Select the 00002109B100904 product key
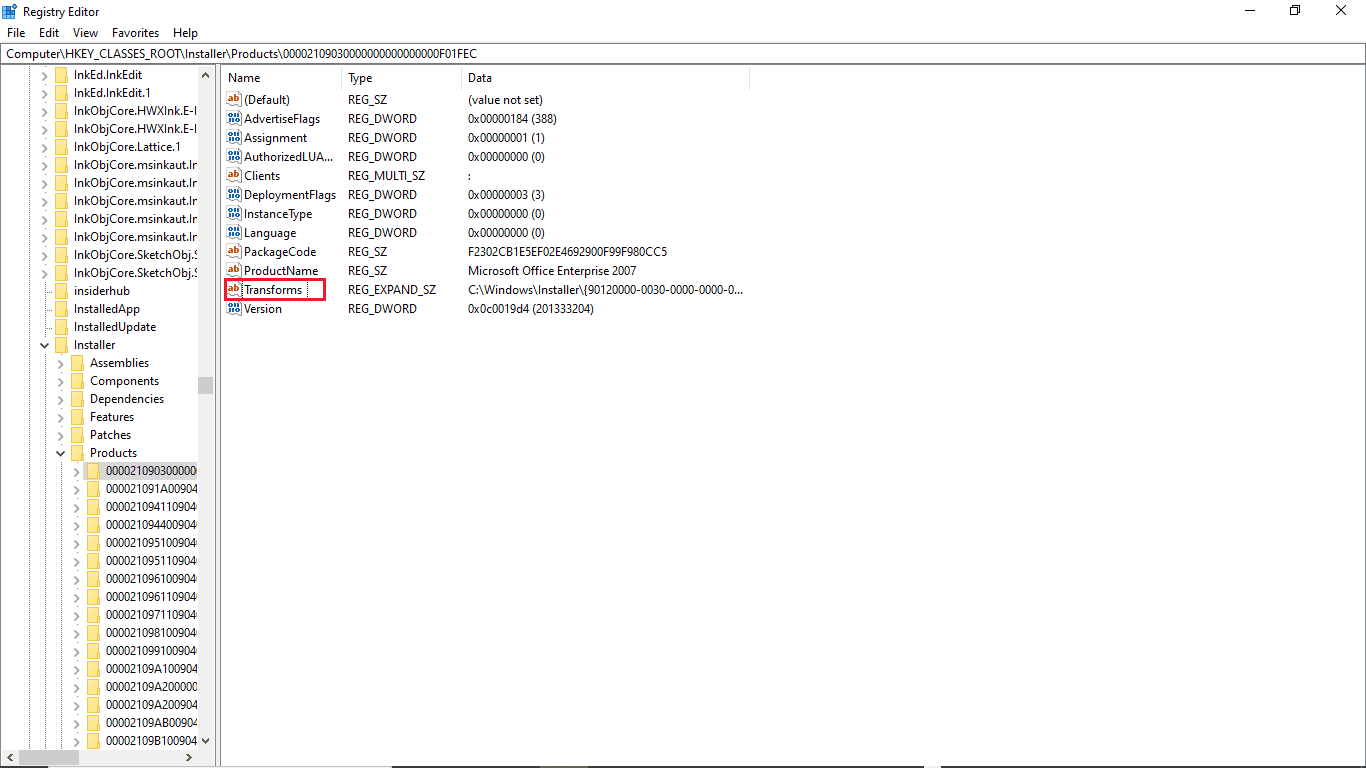Screen dimensions: 1366x768 tap(151, 741)
